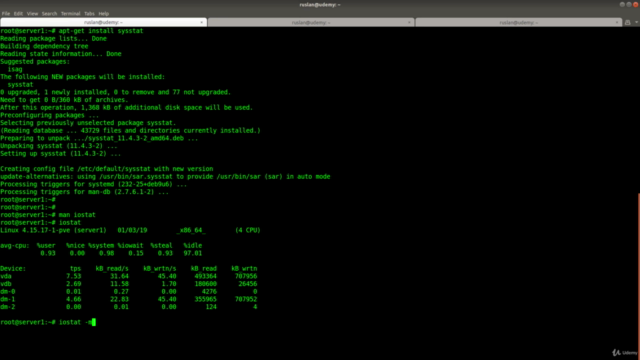
Task: Close the third terminal tab
Action: click(x=617, y=22)
